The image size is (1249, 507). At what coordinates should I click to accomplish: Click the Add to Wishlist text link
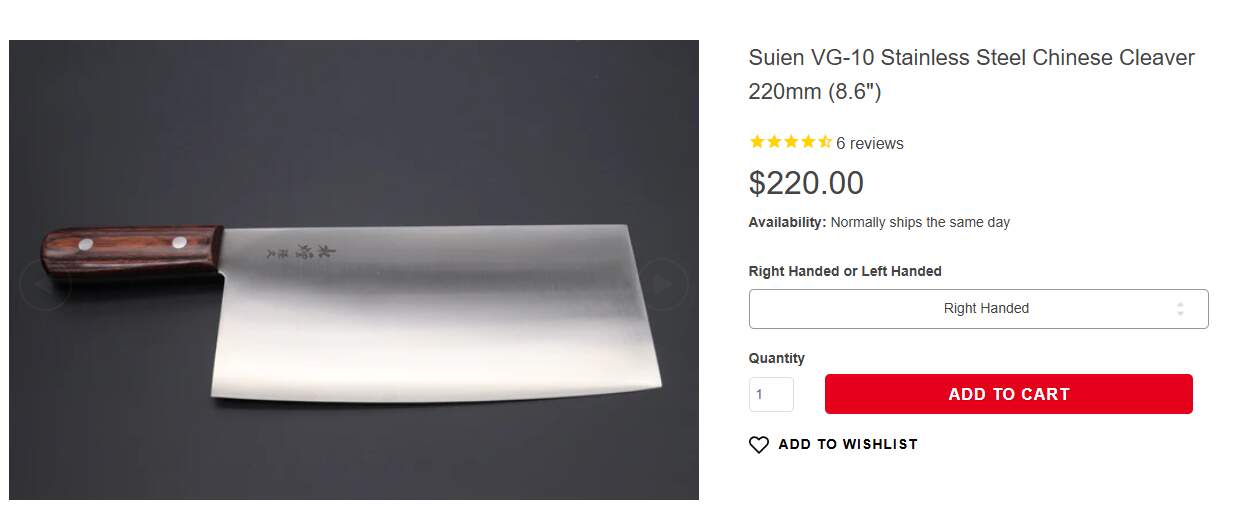click(x=847, y=444)
